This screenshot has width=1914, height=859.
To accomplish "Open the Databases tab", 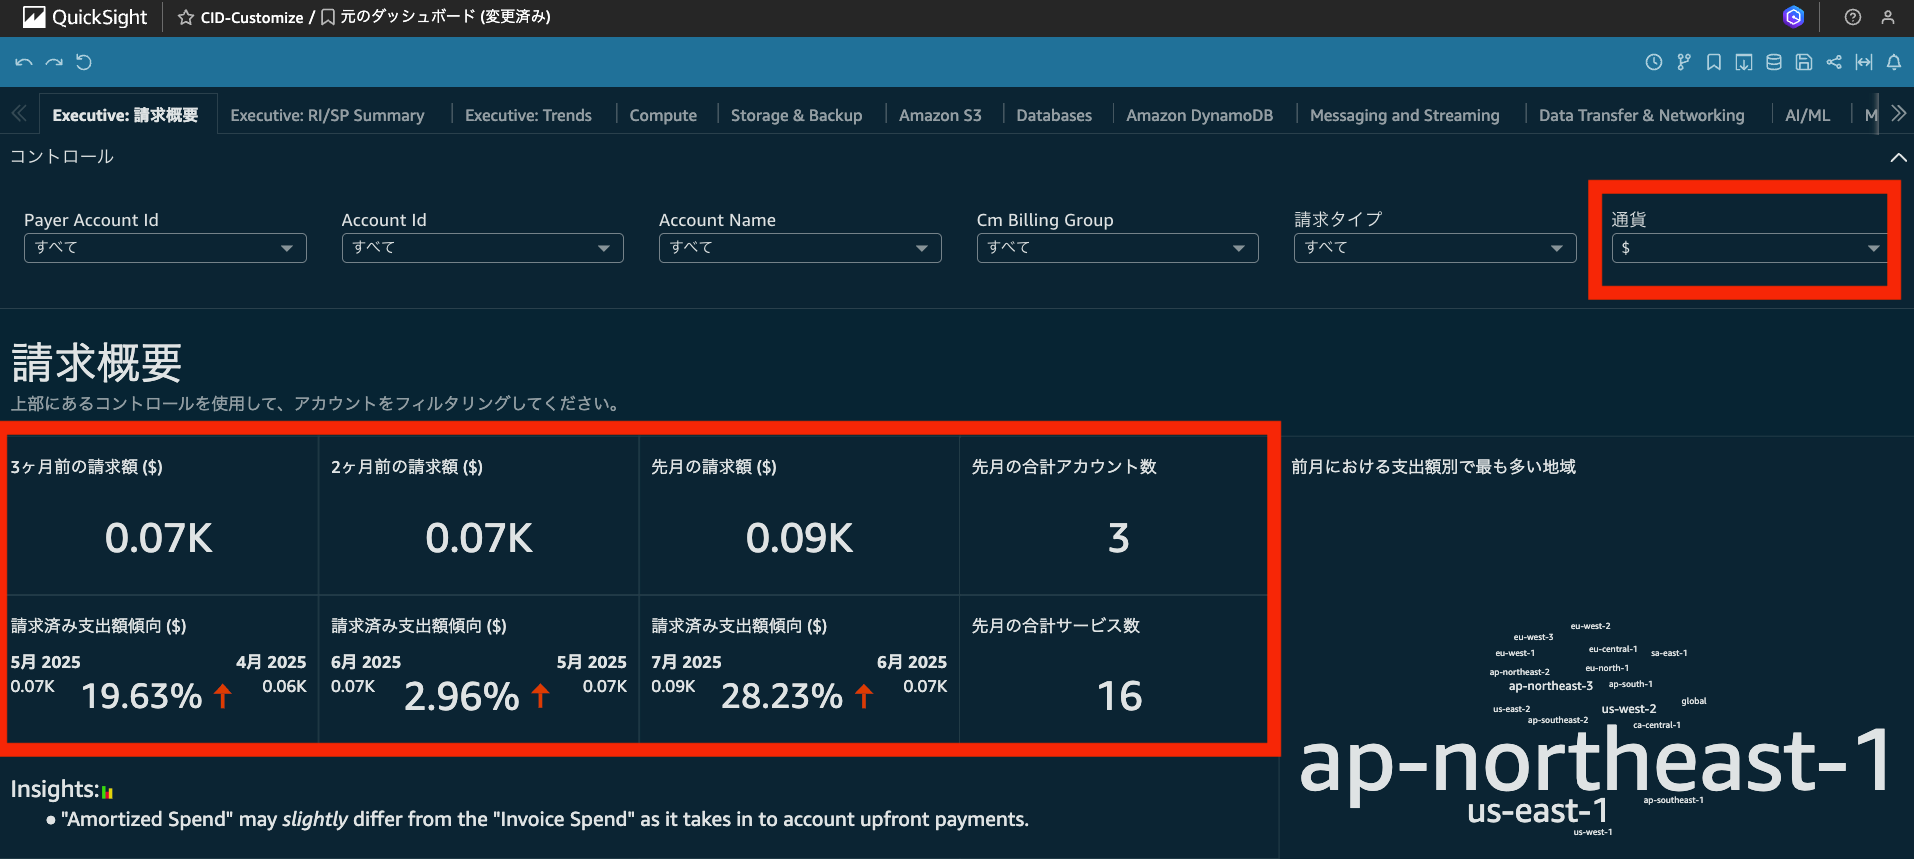I will [1054, 115].
